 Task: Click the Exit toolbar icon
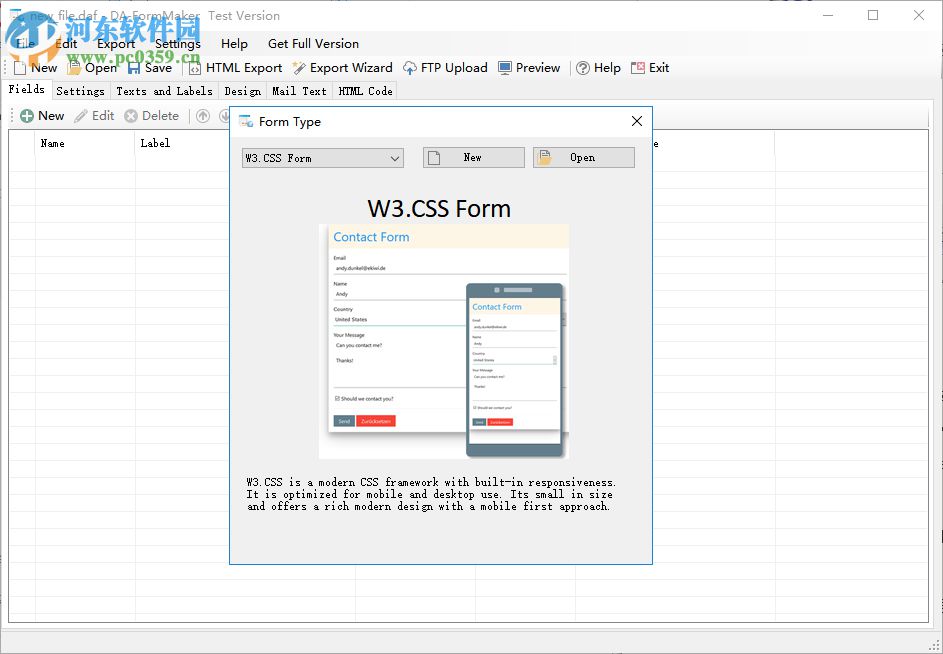pos(650,68)
